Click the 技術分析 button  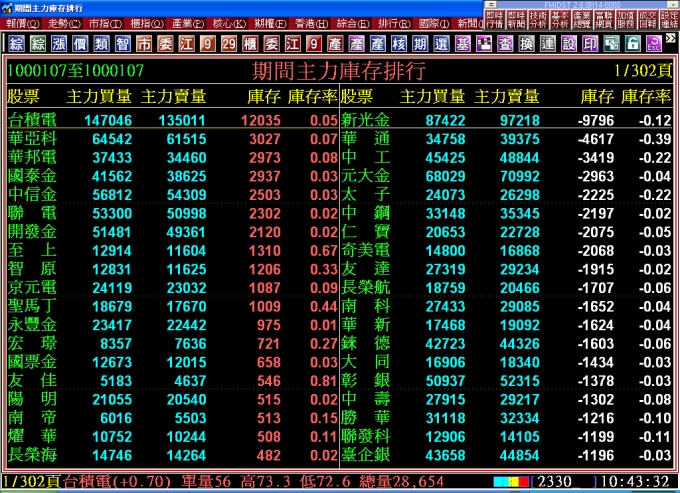pos(538,20)
